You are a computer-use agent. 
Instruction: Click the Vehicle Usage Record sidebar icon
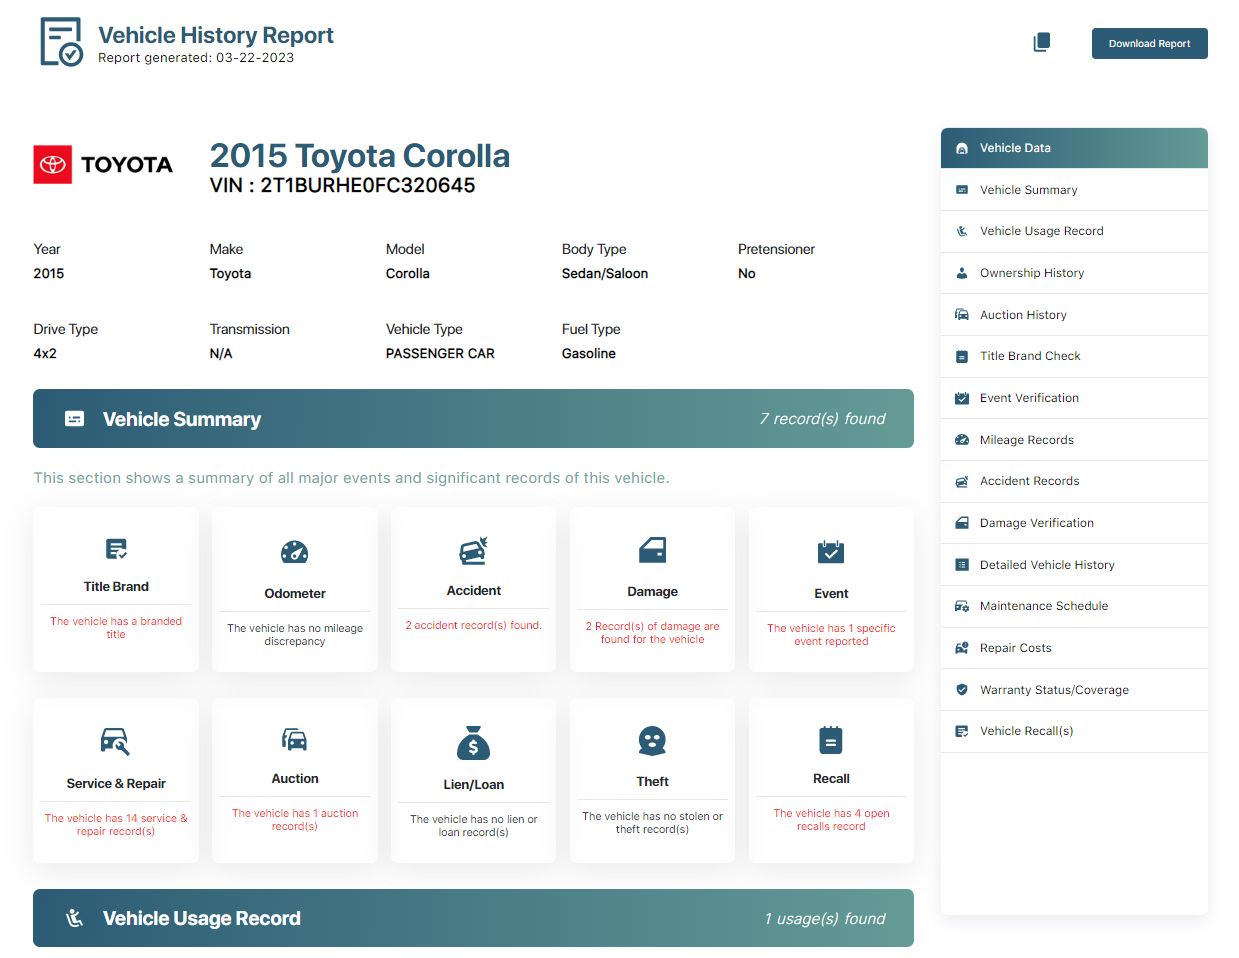click(962, 231)
